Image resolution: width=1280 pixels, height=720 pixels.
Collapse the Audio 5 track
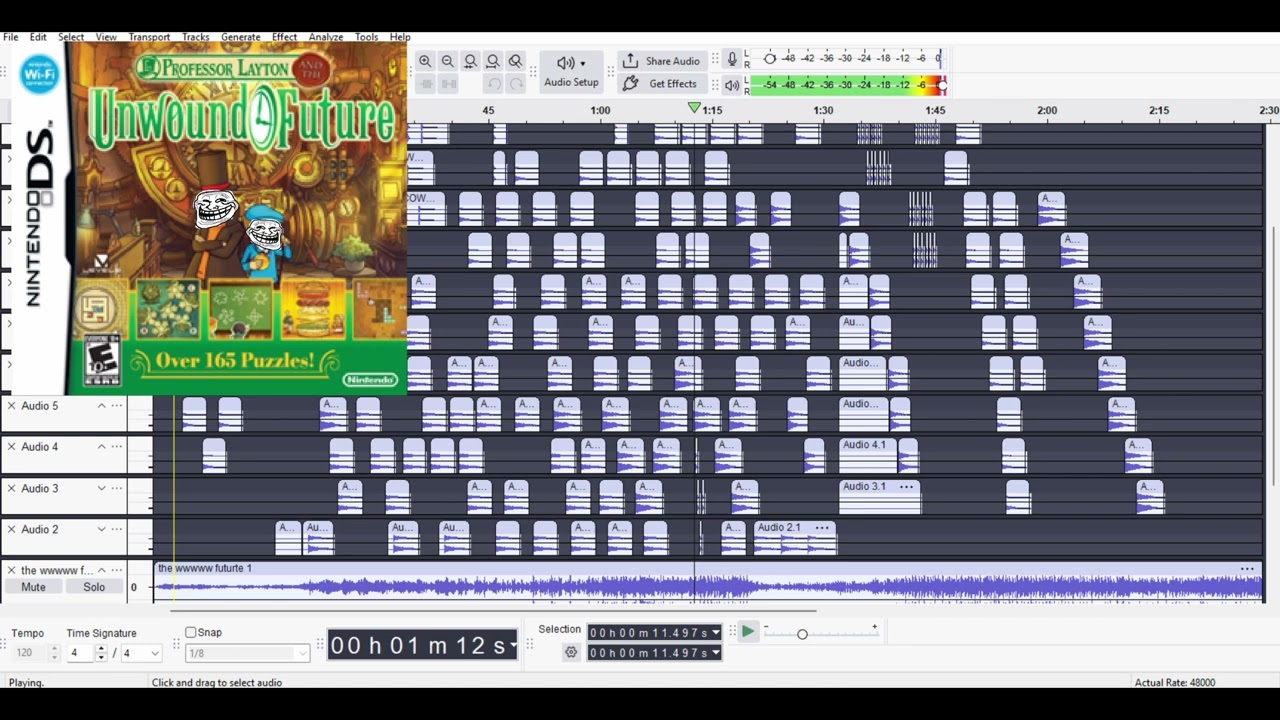coord(101,406)
